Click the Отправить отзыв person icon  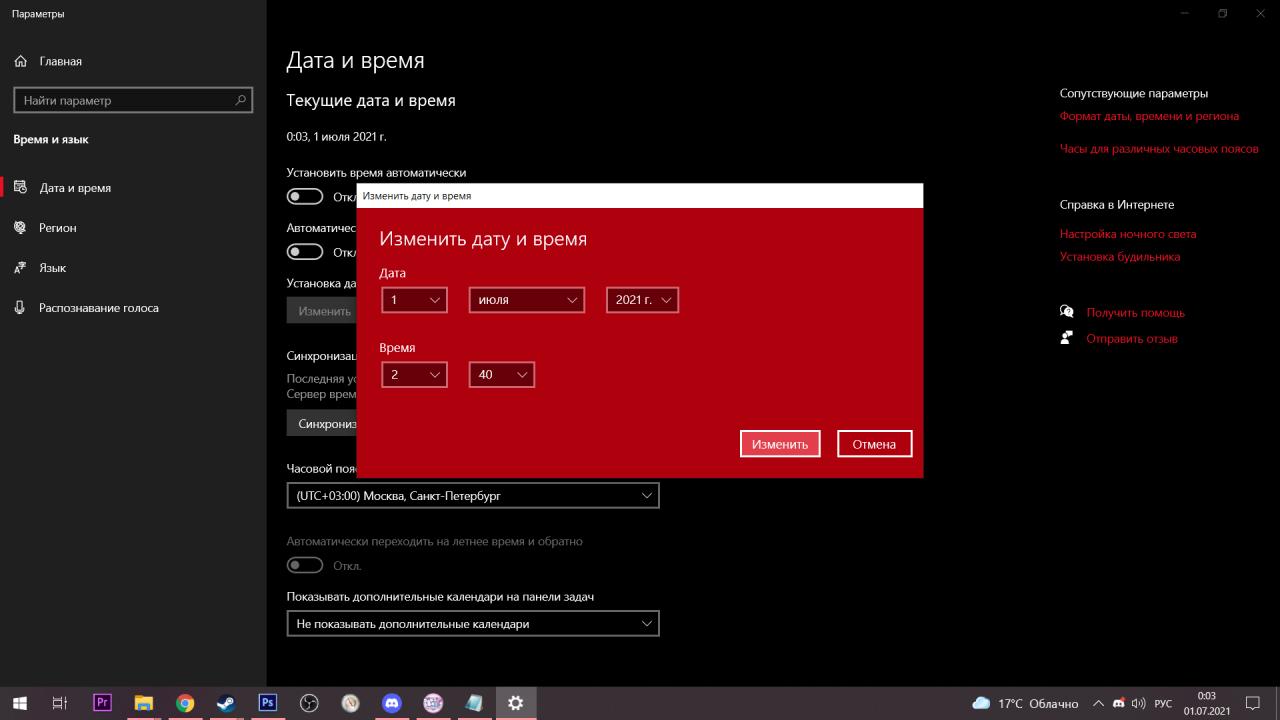click(1067, 338)
